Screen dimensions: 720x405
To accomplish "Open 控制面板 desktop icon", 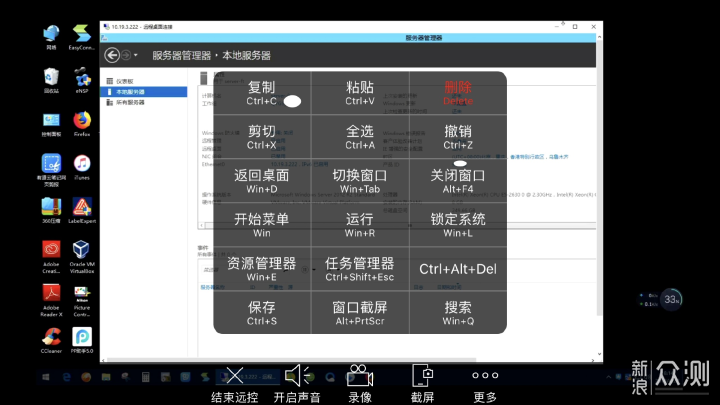I will (x=51, y=124).
